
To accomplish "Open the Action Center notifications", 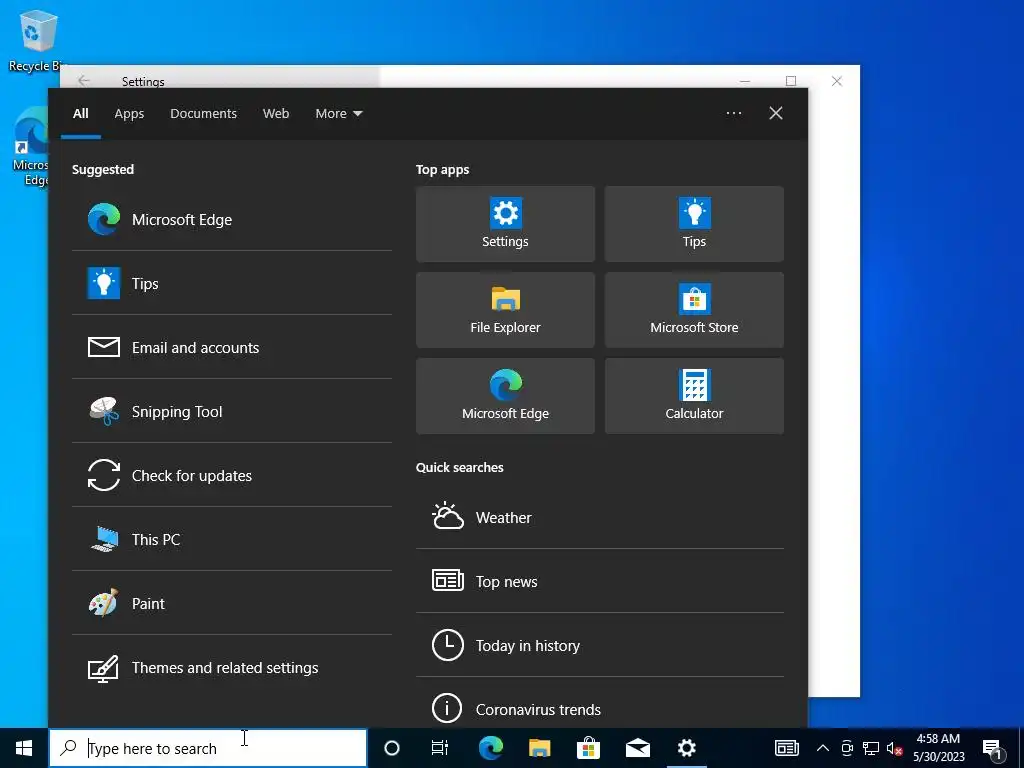I will click(991, 748).
